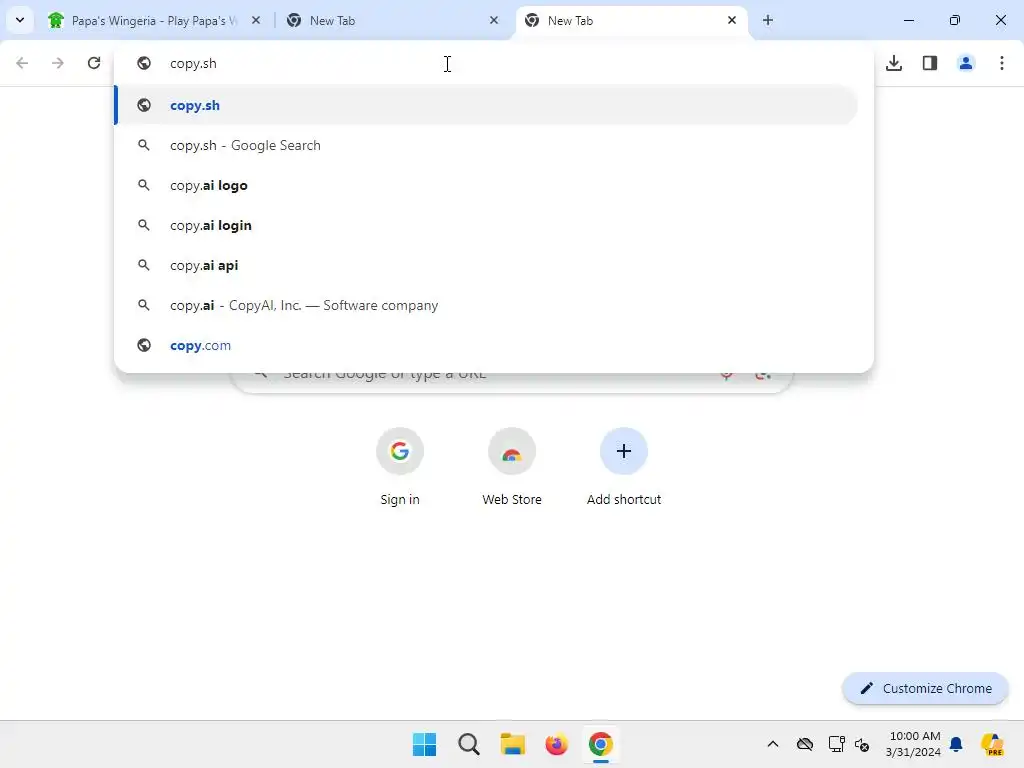
Task: Open the Sign in shortcut
Action: (x=400, y=467)
